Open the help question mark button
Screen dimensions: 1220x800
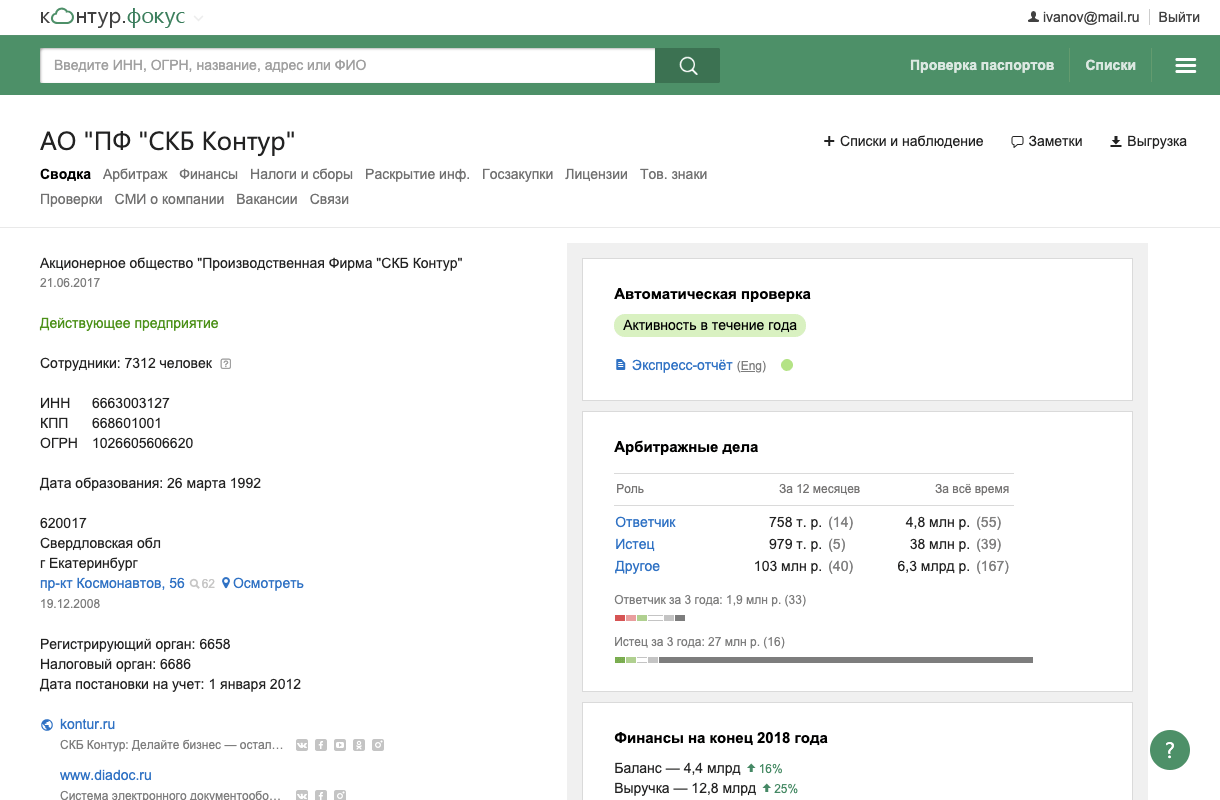(x=1170, y=749)
